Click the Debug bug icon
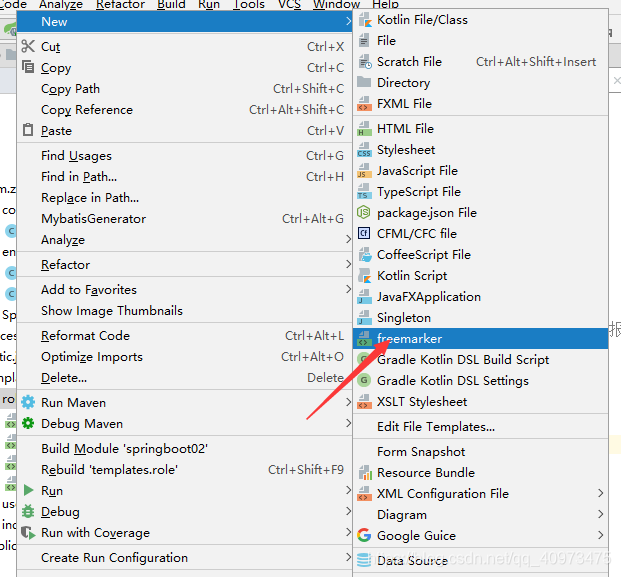 coord(28,511)
